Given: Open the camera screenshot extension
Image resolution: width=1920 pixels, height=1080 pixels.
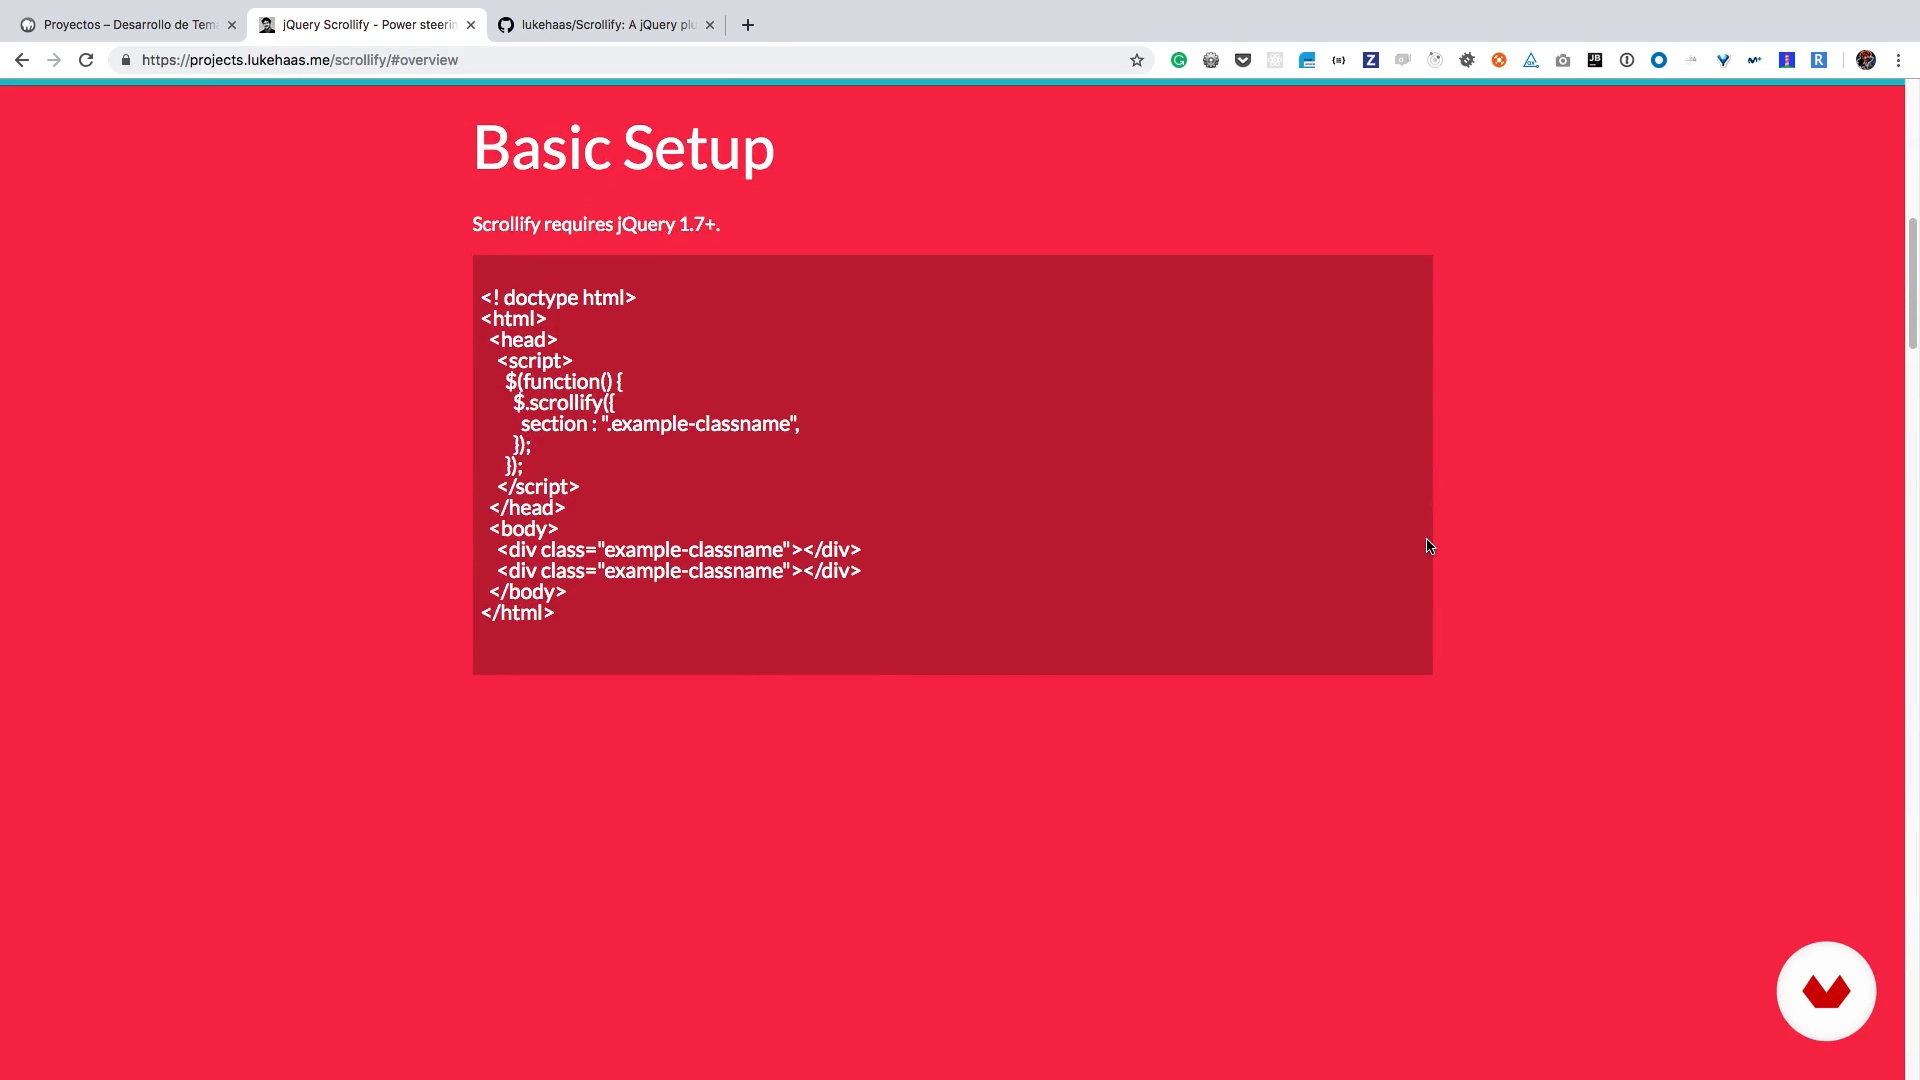Looking at the screenshot, I should click(1563, 60).
